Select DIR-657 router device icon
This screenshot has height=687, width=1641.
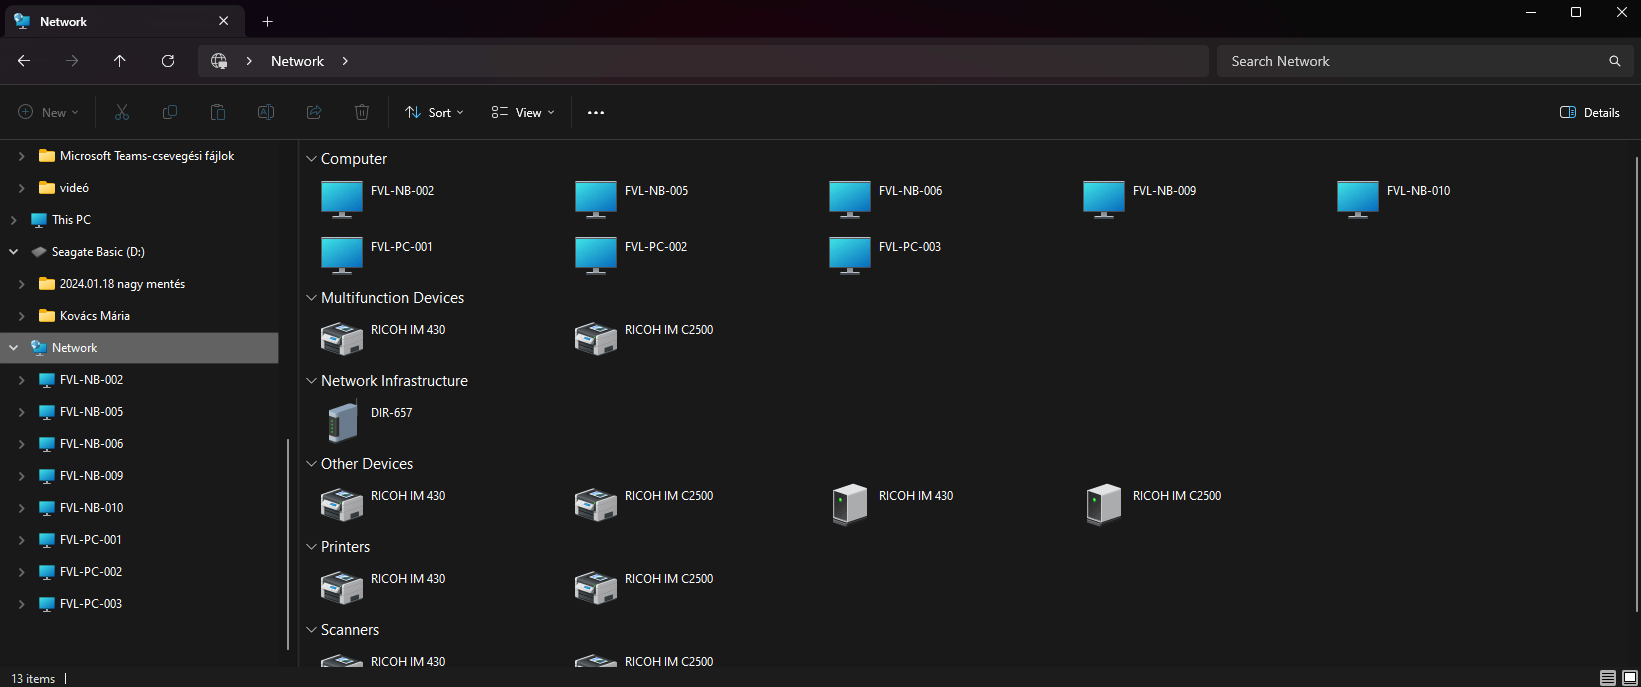click(x=342, y=421)
